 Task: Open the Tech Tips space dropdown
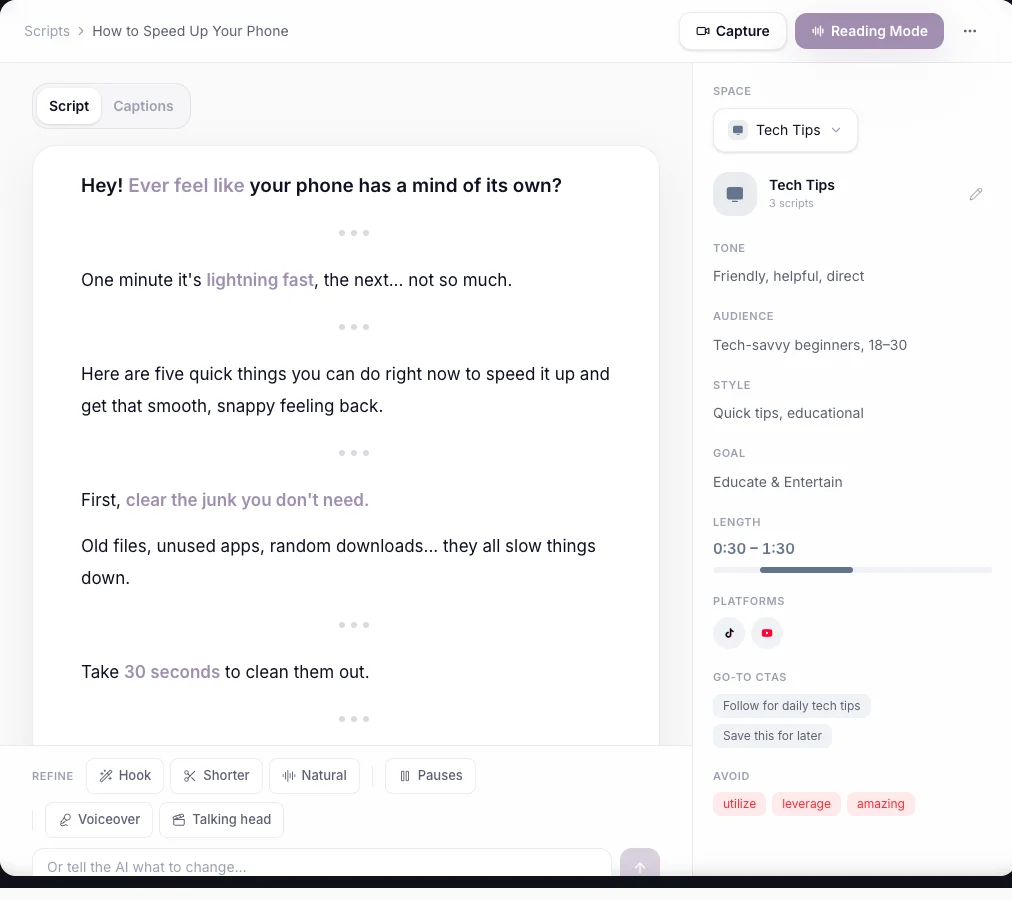[x=785, y=130]
